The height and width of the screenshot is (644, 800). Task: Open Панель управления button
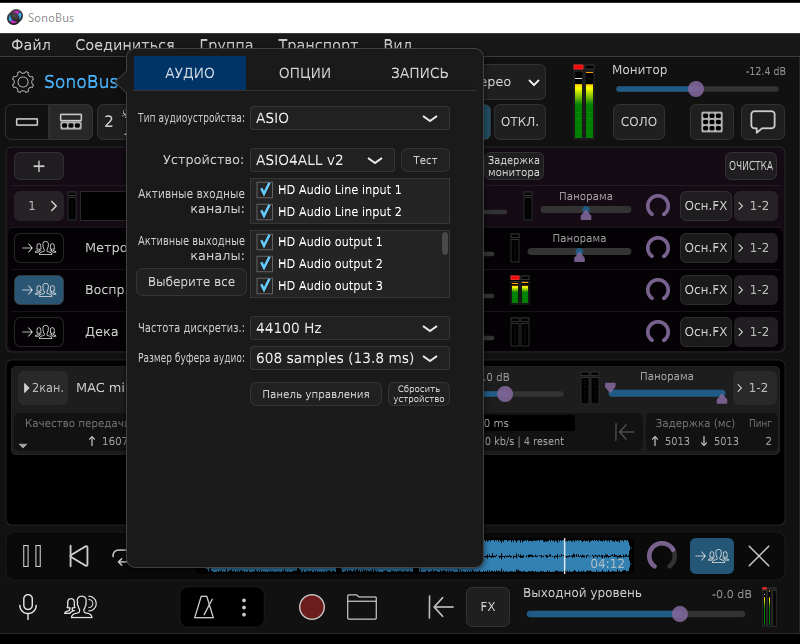[x=316, y=394]
